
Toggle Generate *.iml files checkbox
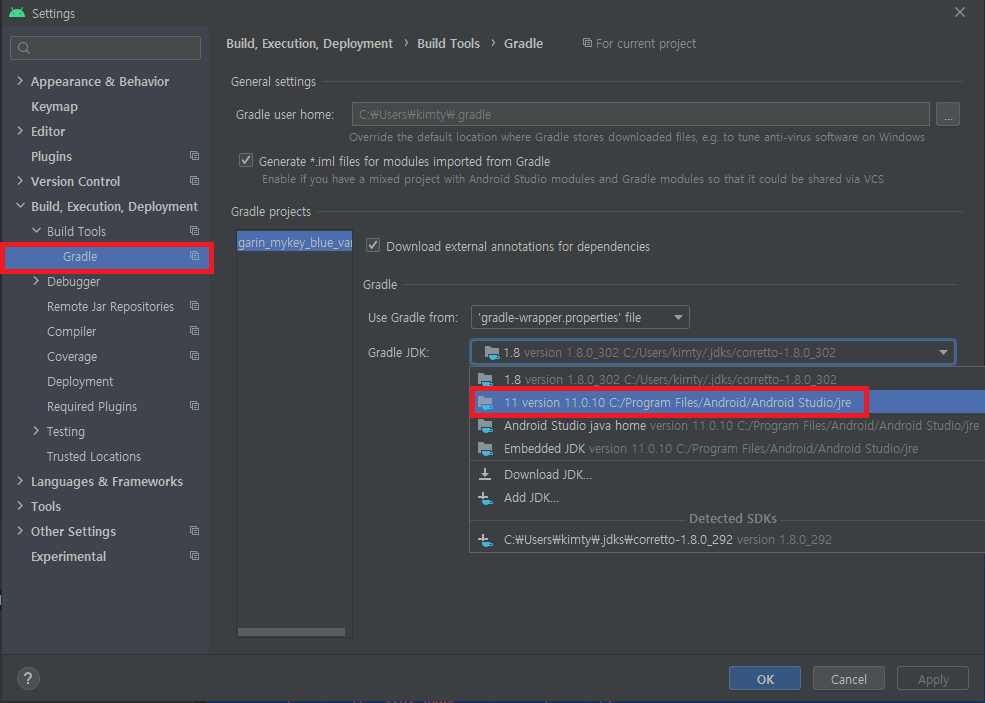[246, 161]
